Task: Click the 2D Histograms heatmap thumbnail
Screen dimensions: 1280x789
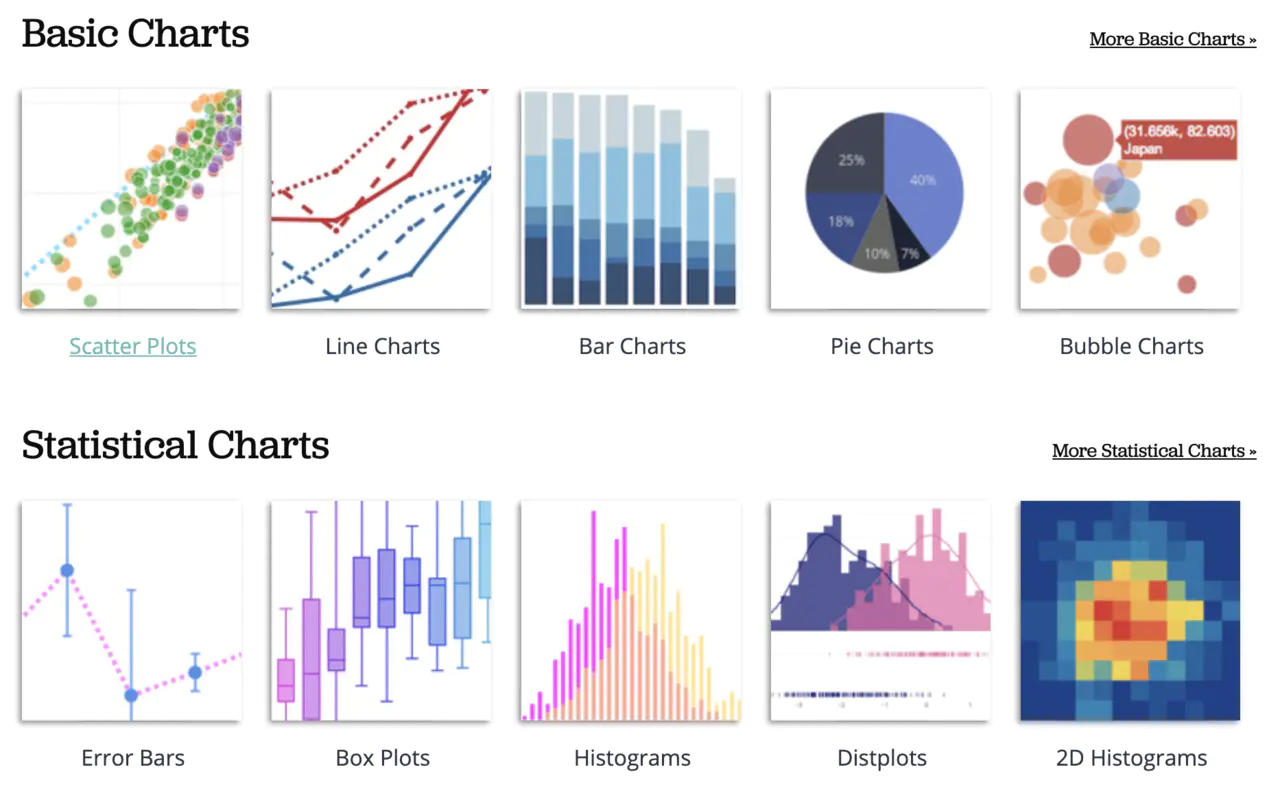Action: click(x=1130, y=611)
